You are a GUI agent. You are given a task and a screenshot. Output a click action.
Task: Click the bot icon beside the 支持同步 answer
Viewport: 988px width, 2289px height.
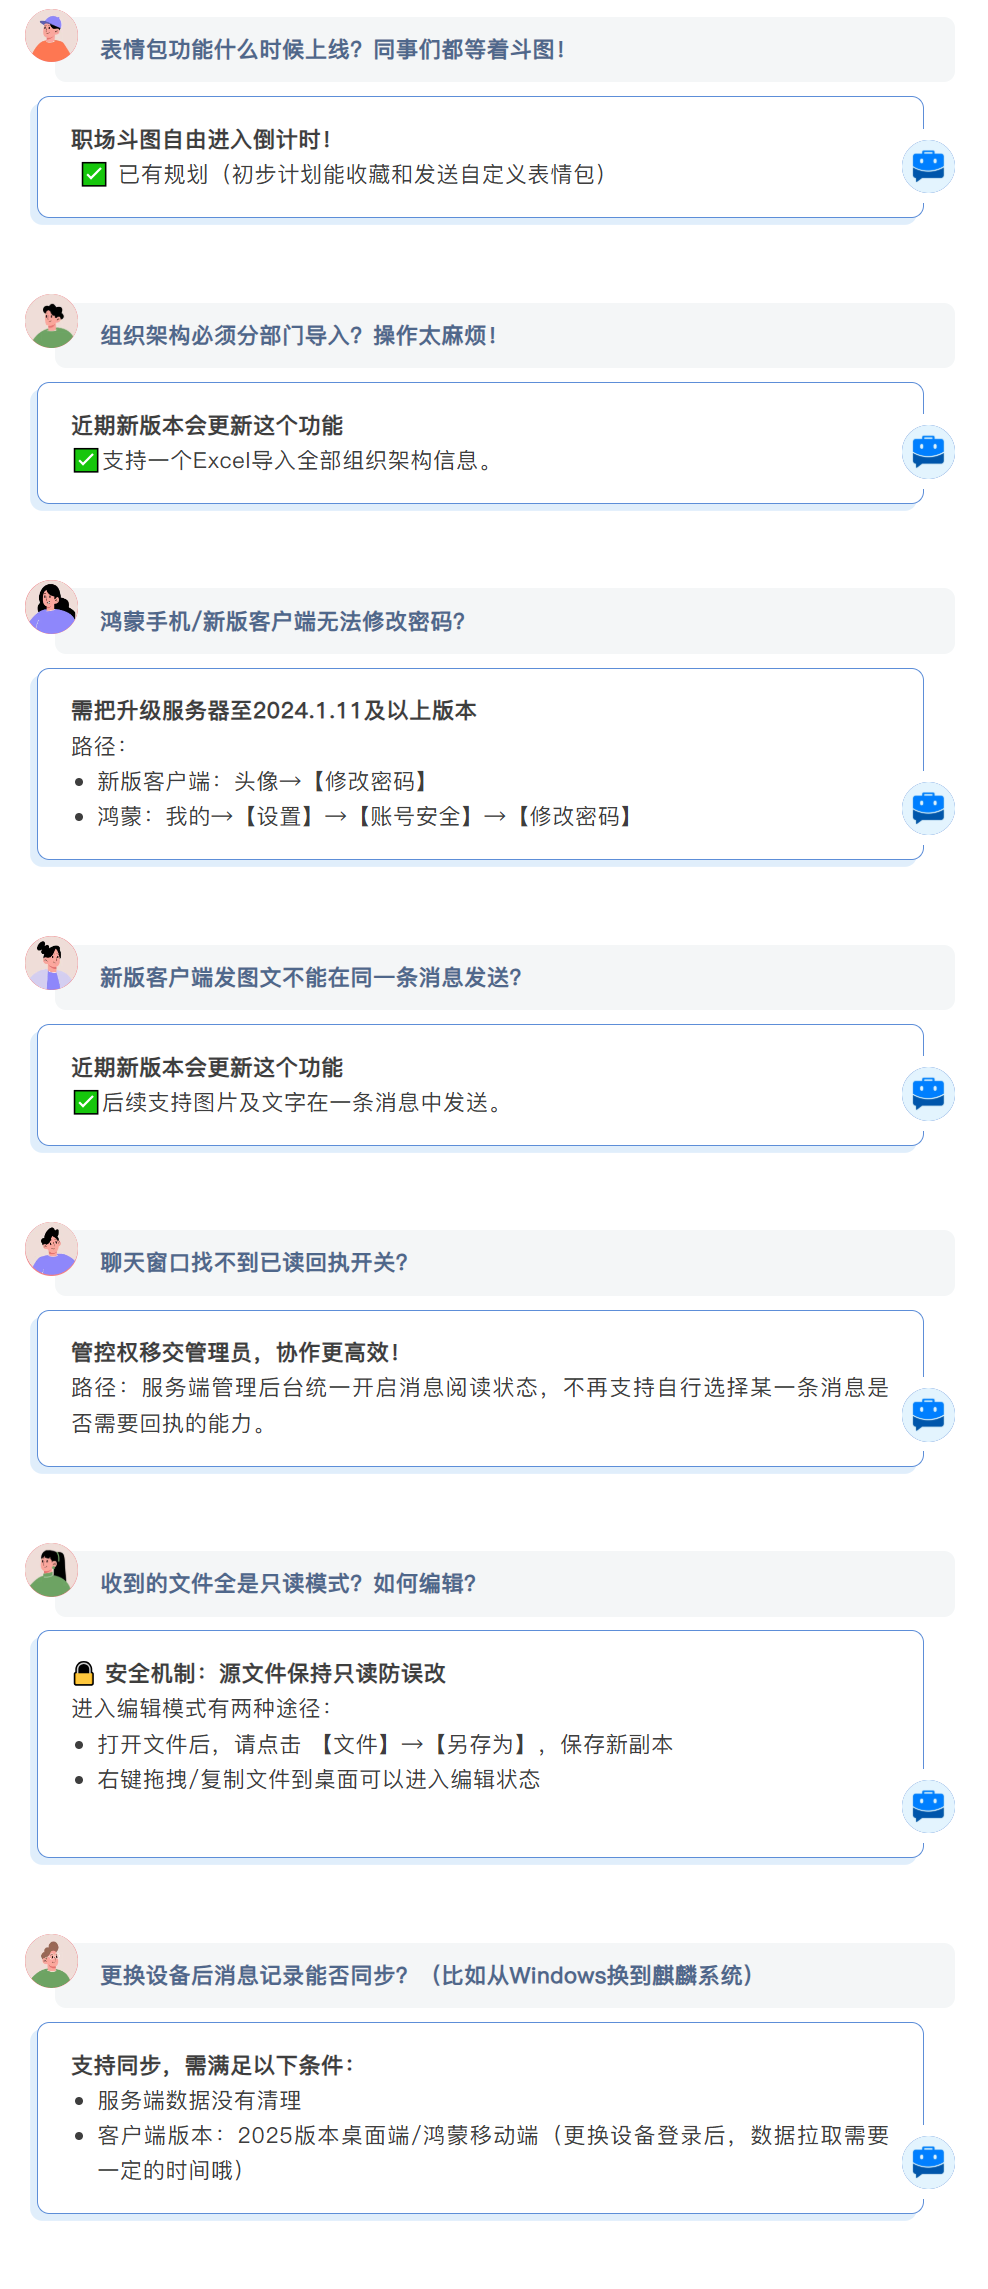tap(928, 2162)
